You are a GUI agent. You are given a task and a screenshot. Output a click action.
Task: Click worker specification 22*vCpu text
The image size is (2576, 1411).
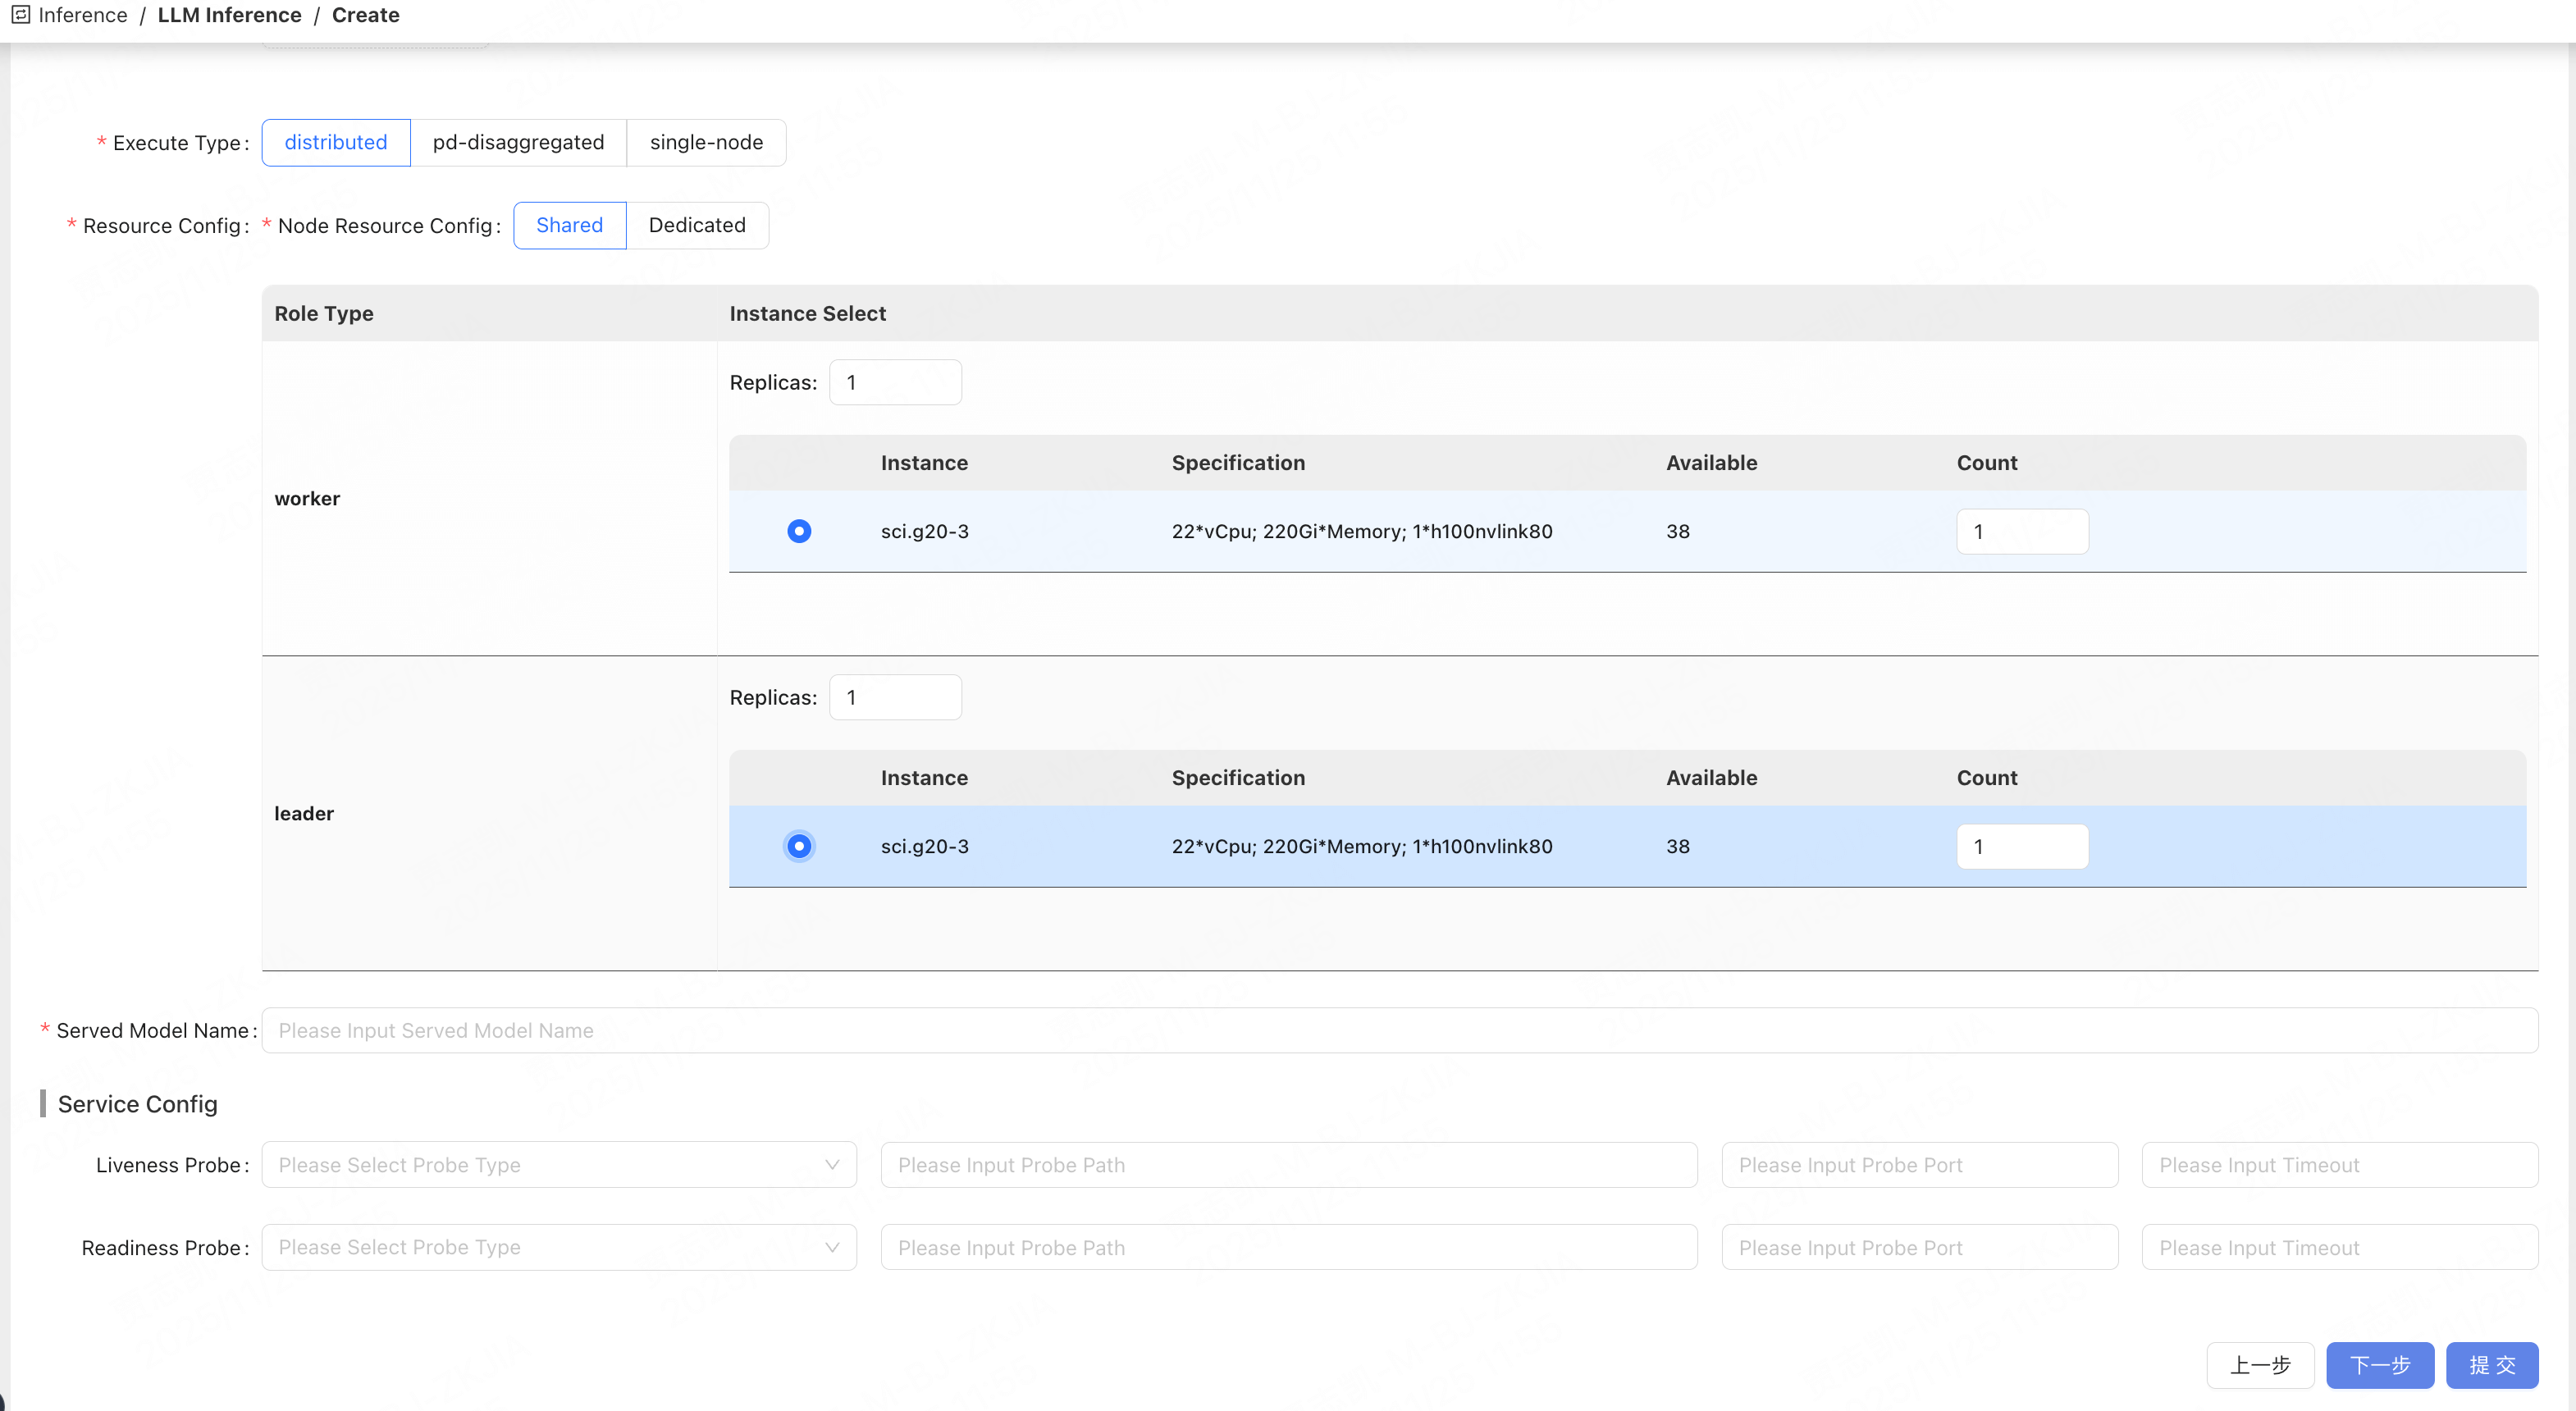(x=1362, y=531)
